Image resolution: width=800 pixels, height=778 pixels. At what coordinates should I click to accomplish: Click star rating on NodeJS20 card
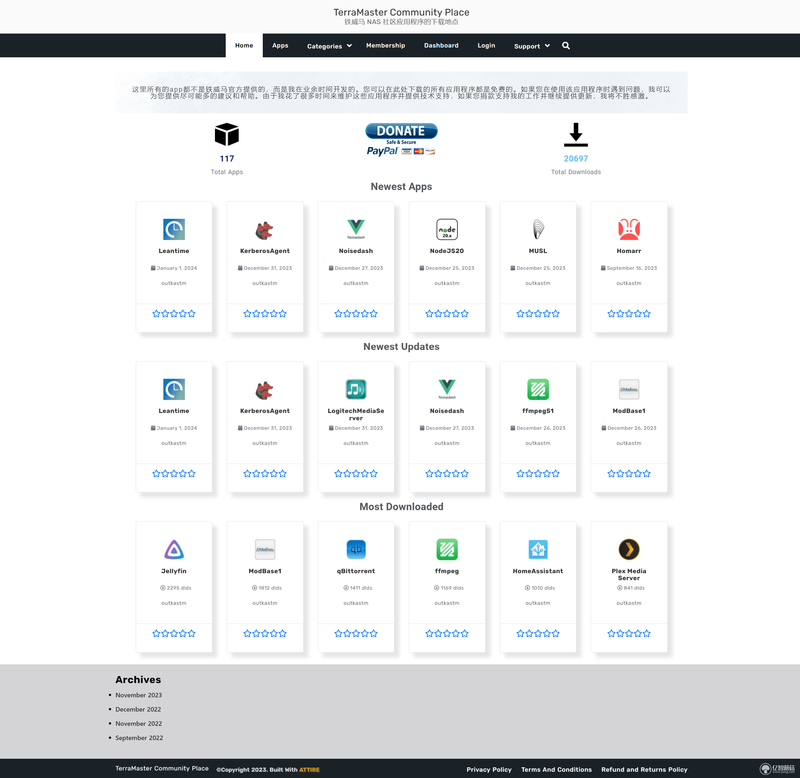point(447,314)
